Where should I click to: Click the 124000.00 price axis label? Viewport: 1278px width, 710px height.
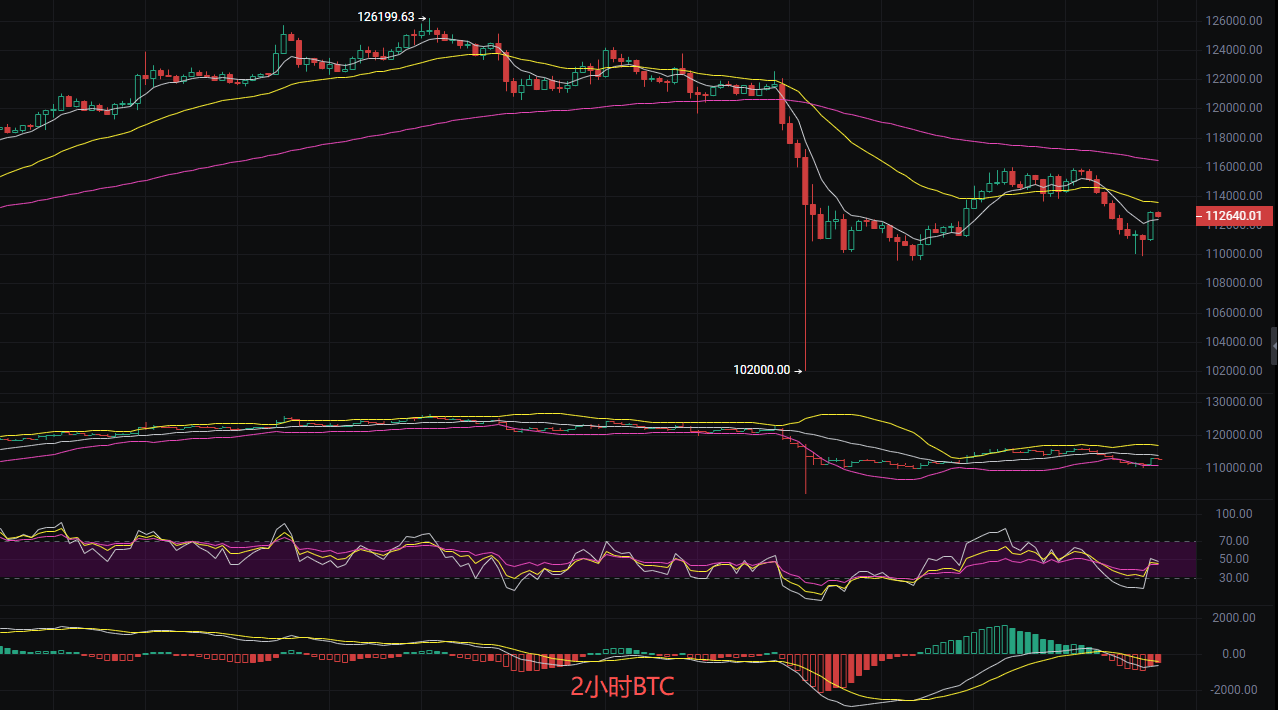[x=1232, y=48]
